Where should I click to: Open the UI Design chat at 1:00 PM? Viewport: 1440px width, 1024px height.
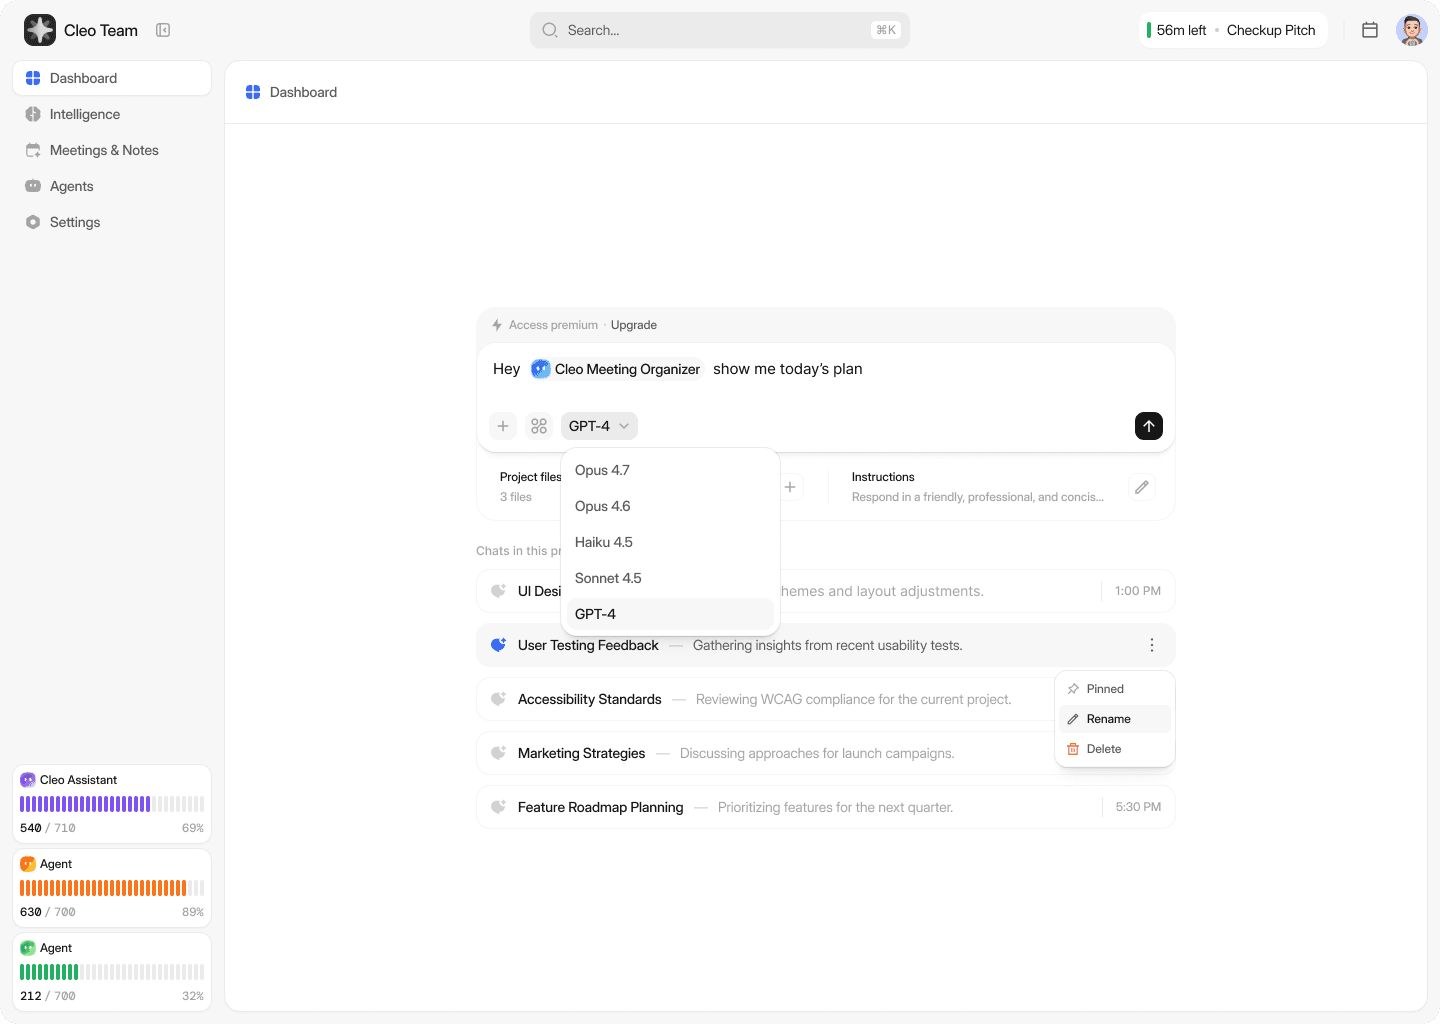coord(826,591)
